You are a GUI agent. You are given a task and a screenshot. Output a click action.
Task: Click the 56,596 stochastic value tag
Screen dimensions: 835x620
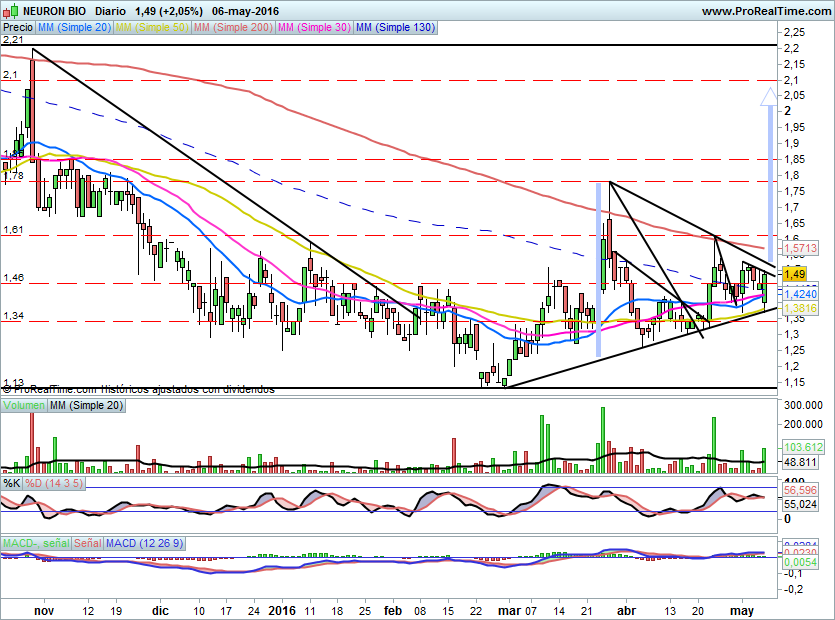tap(801, 491)
